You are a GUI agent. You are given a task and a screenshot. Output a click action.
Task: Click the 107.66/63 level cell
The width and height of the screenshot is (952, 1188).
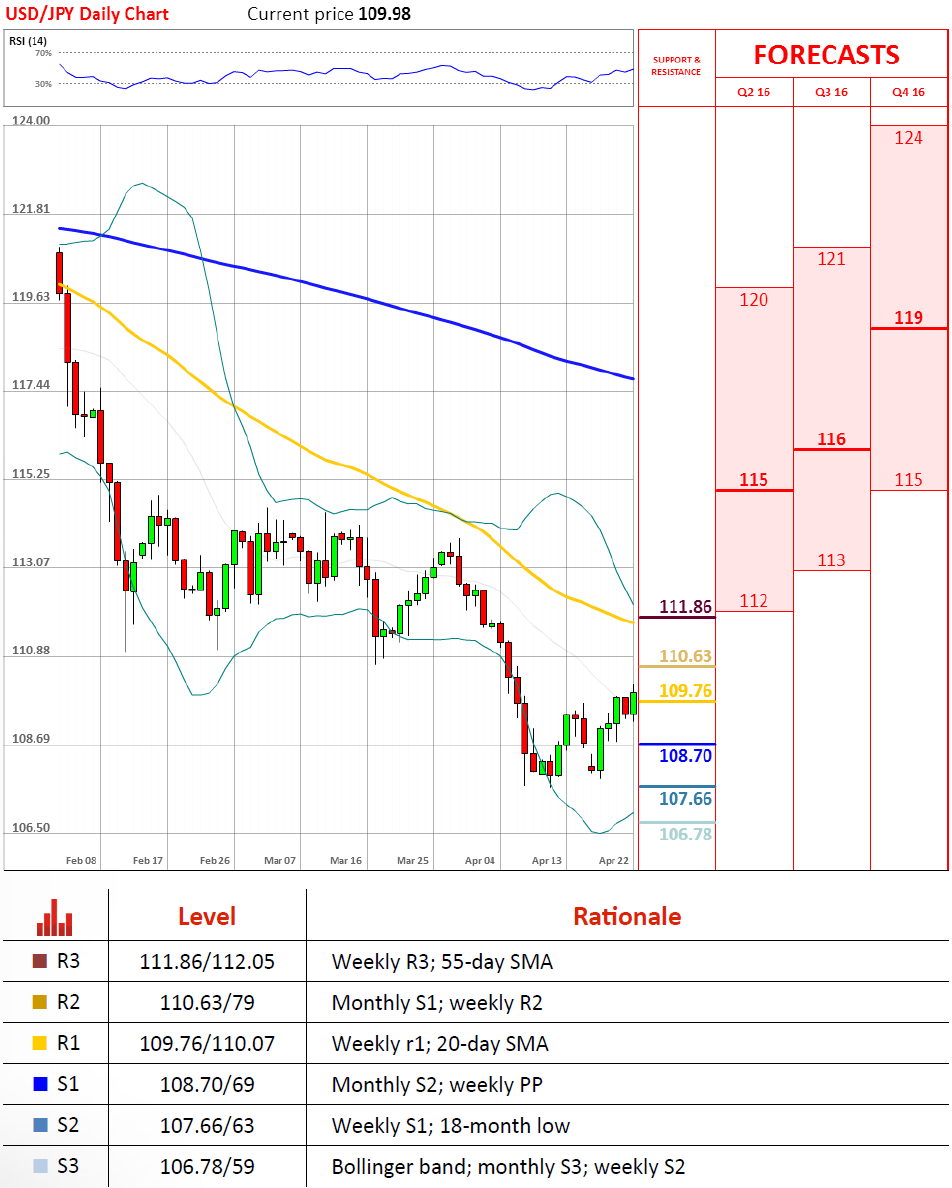[x=207, y=1125]
